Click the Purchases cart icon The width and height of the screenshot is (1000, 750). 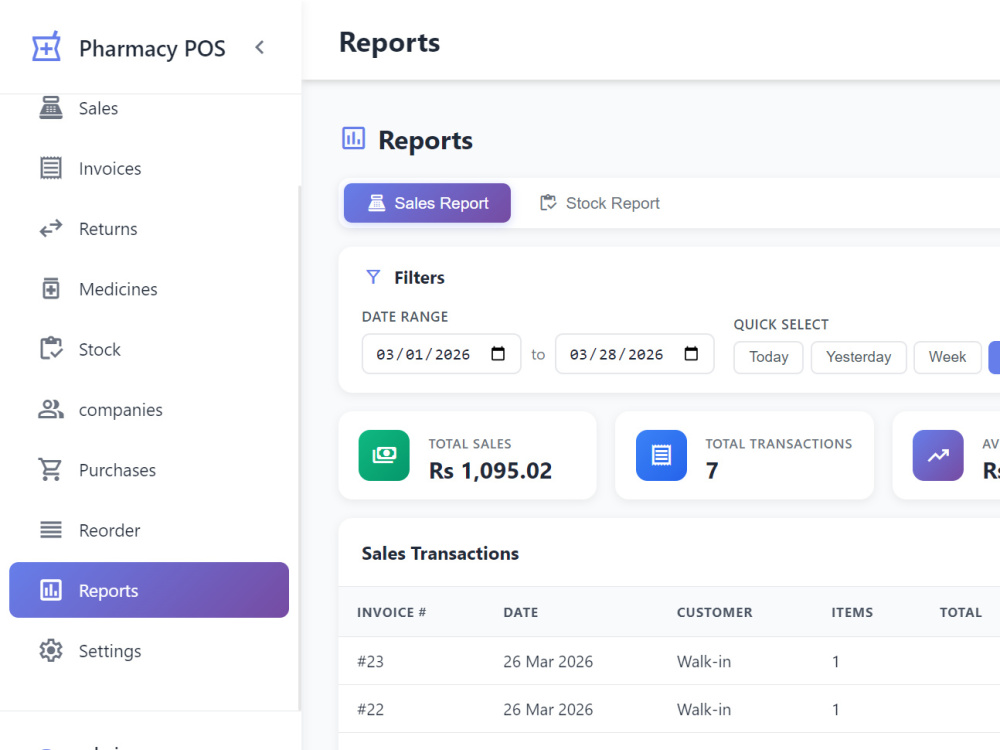click(x=50, y=470)
